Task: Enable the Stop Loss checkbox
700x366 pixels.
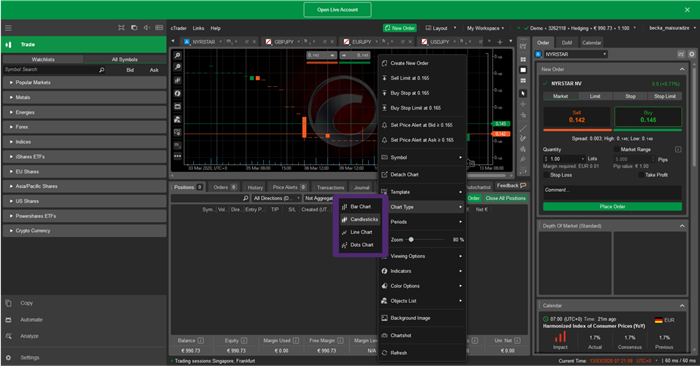Action: 546,175
